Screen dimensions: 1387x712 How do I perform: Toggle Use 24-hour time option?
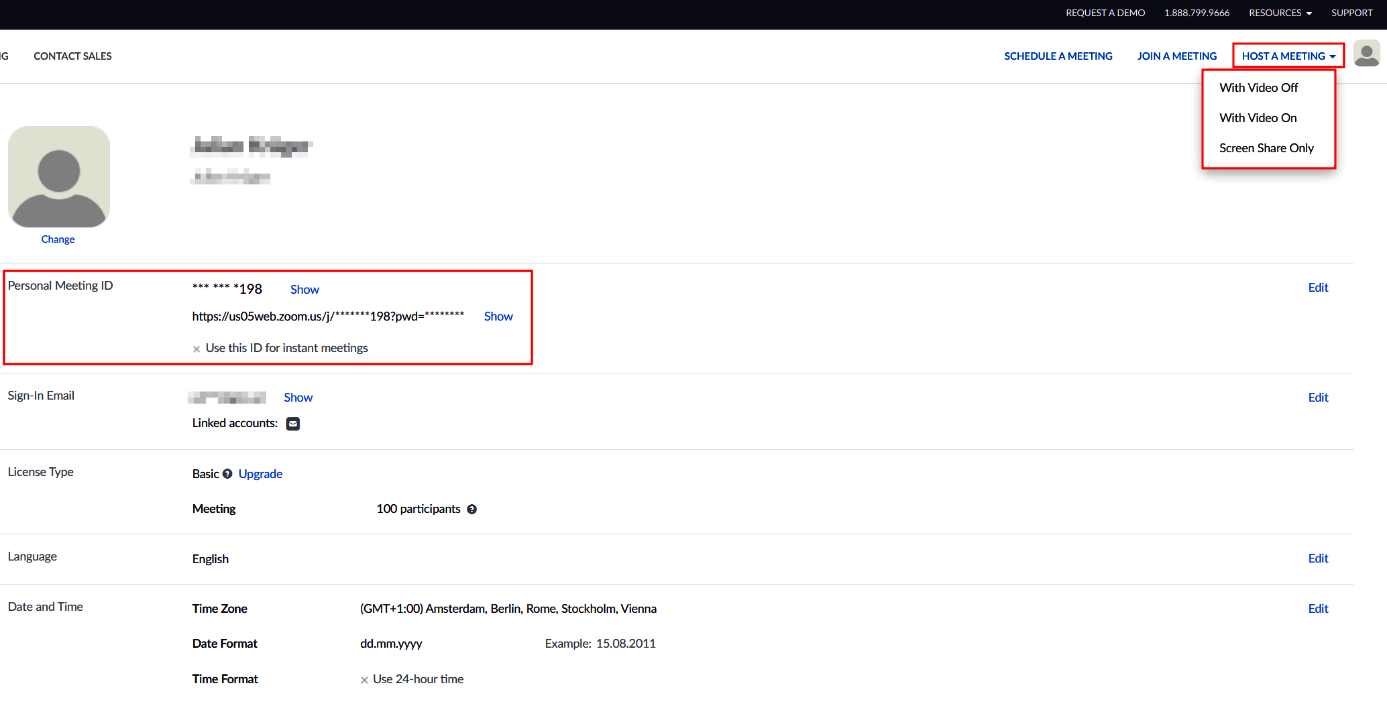coord(365,680)
